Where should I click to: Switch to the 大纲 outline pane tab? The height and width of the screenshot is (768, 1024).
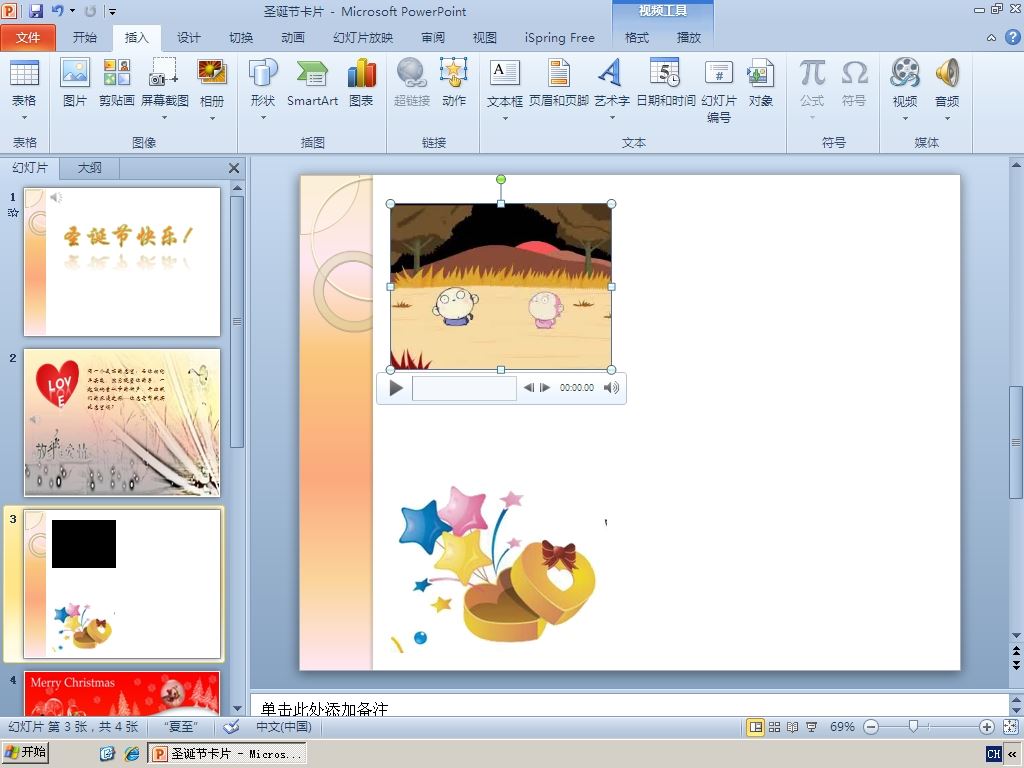(x=89, y=168)
